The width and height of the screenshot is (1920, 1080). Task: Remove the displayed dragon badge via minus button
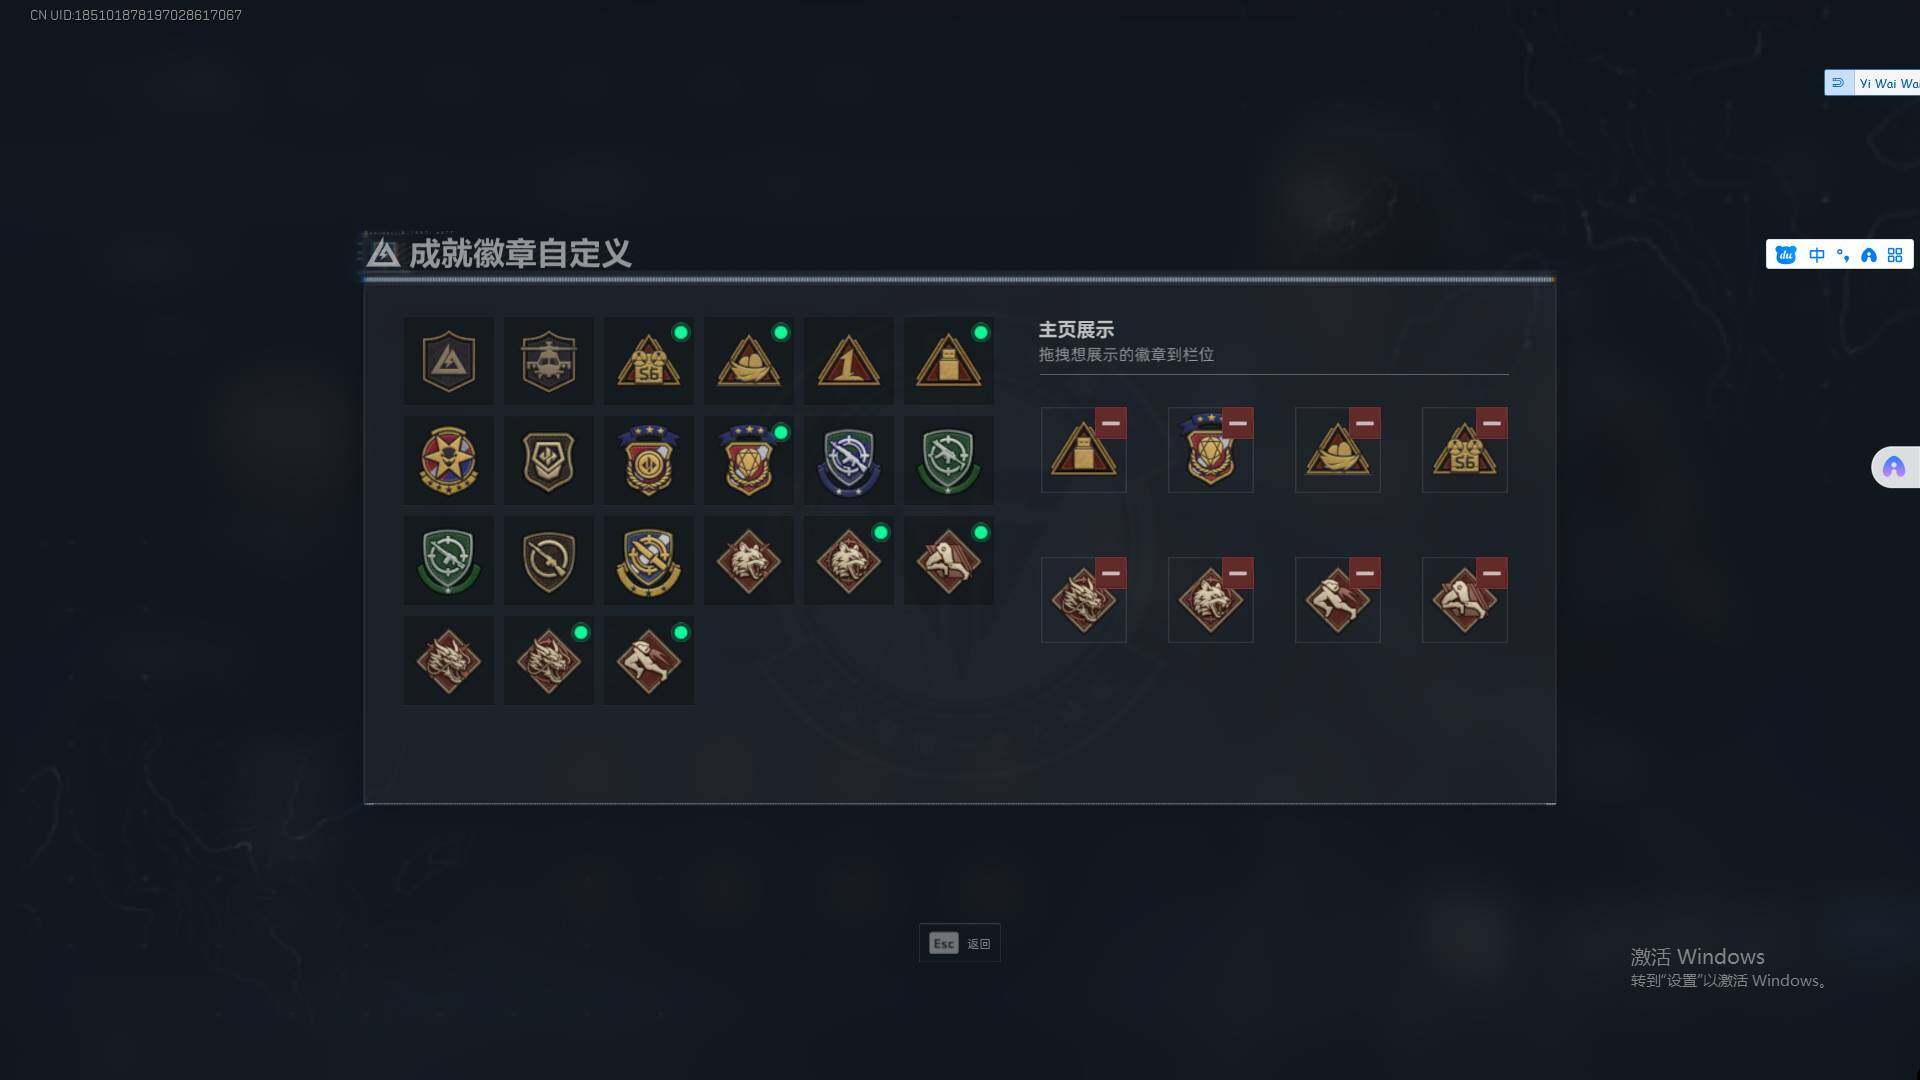coord(1110,573)
